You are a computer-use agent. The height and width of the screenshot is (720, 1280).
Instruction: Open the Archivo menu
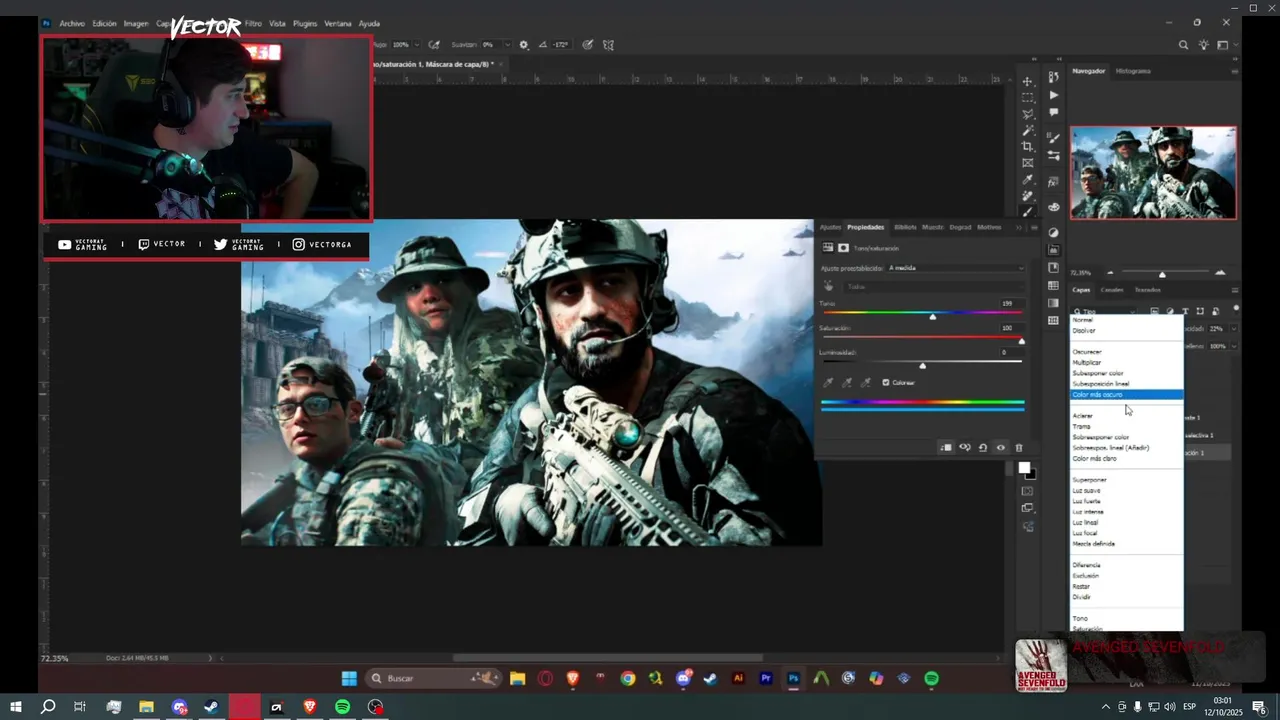pyautogui.click(x=72, y=23)
